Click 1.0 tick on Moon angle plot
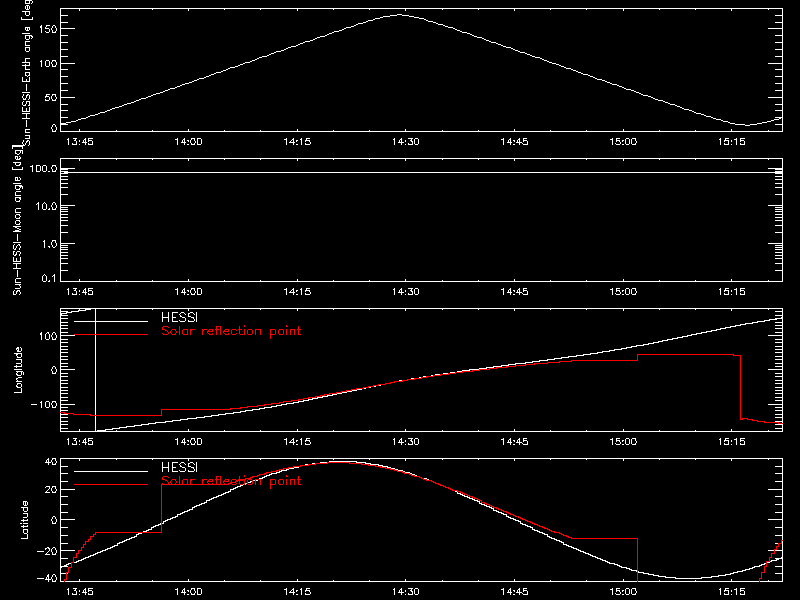The width and height of the screenshot is (800, 600). (49, 244)
